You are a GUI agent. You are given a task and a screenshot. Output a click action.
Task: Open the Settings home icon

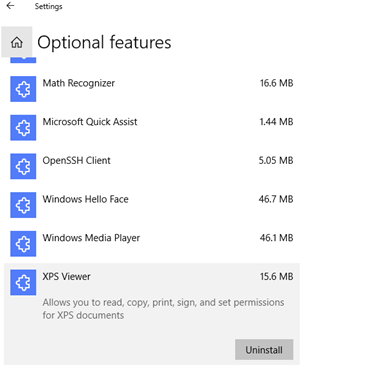(x=17, y=42)
